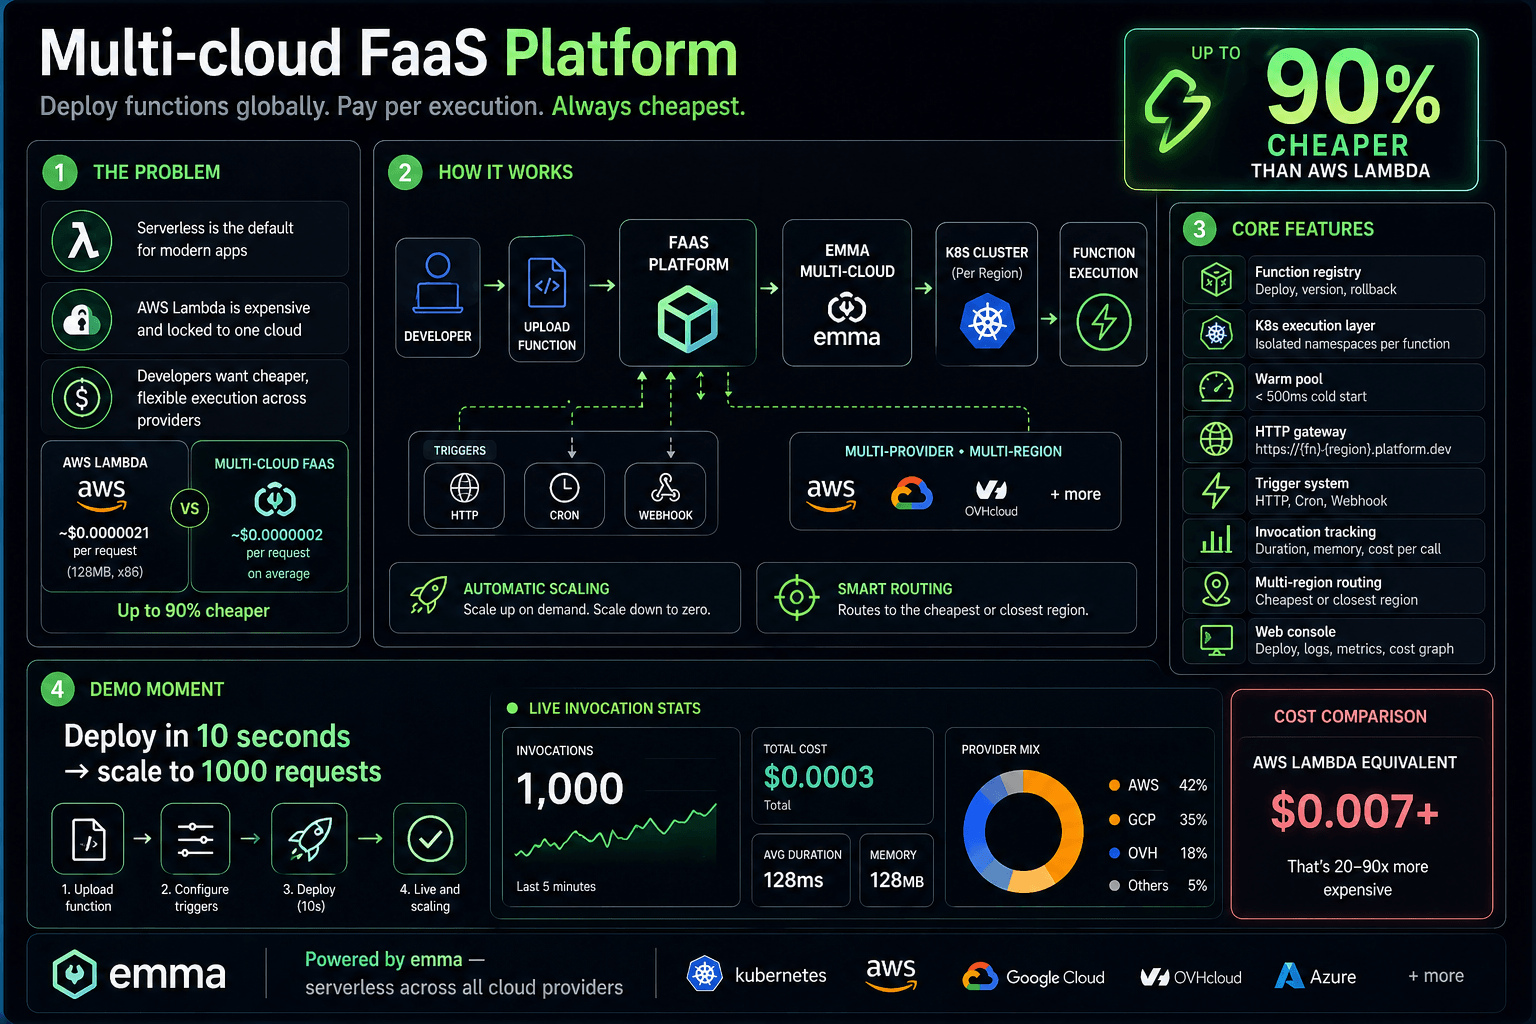This screenshot has height=1024, width=1536.
Task: Click the AWS logo in Multi-provider box
Action: point(831,494)
